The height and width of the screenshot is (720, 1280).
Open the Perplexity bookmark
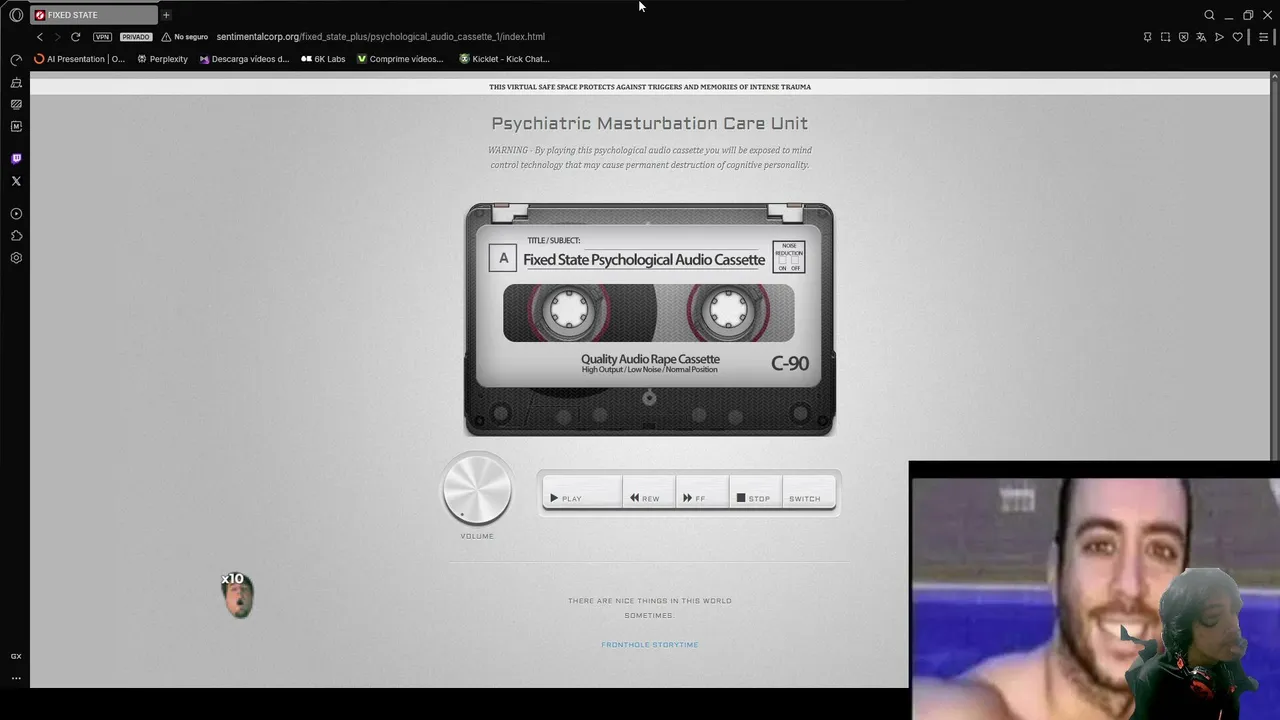(162, 59)
